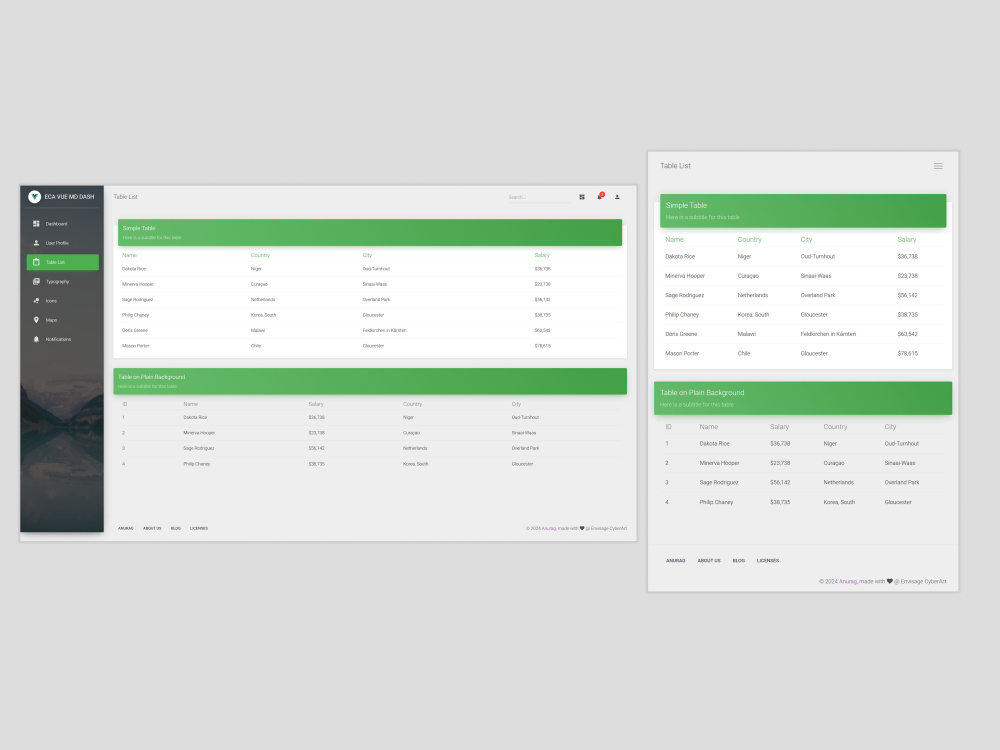Viewport: 1000px width, 750px height.
Task: Click the ECA VUE MD DASH logo
Action: tap(60, 197)
